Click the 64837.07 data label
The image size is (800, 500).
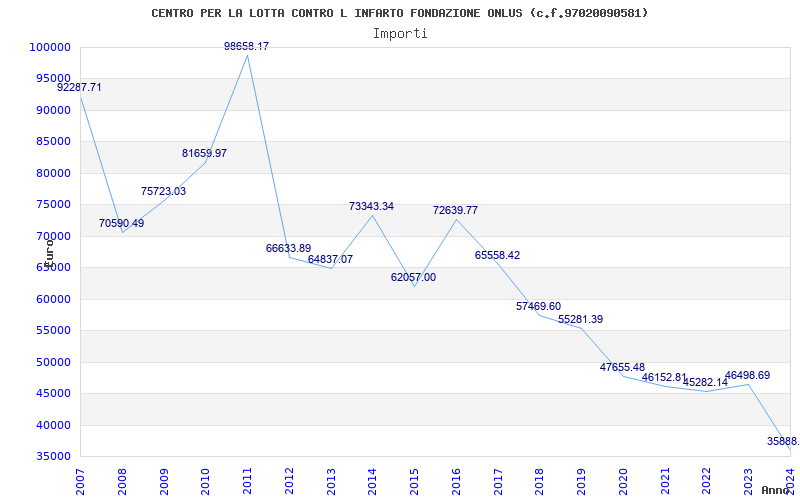[330, 259]
